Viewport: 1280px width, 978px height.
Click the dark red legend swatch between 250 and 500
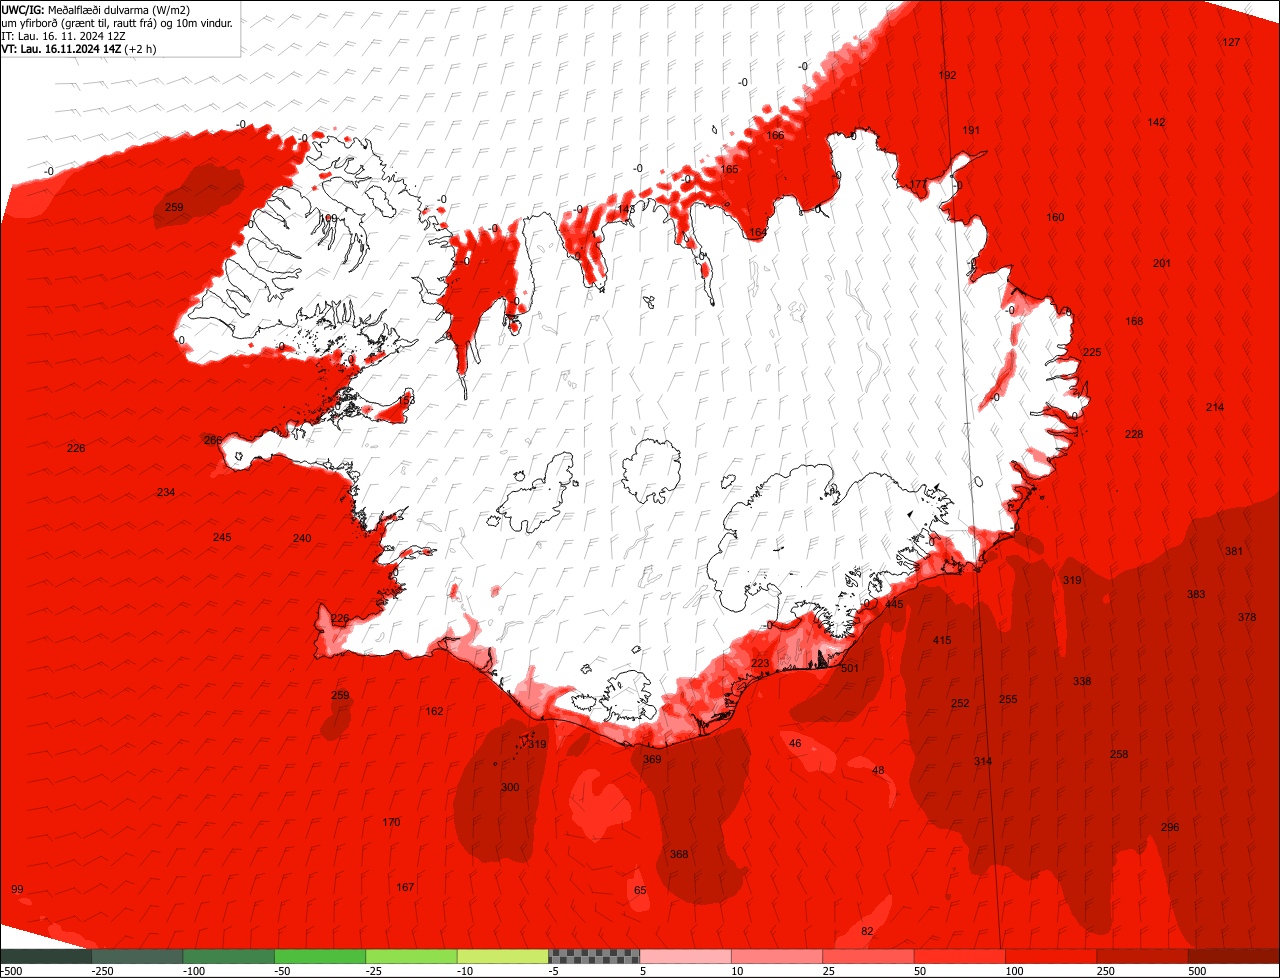[1143, 956]
